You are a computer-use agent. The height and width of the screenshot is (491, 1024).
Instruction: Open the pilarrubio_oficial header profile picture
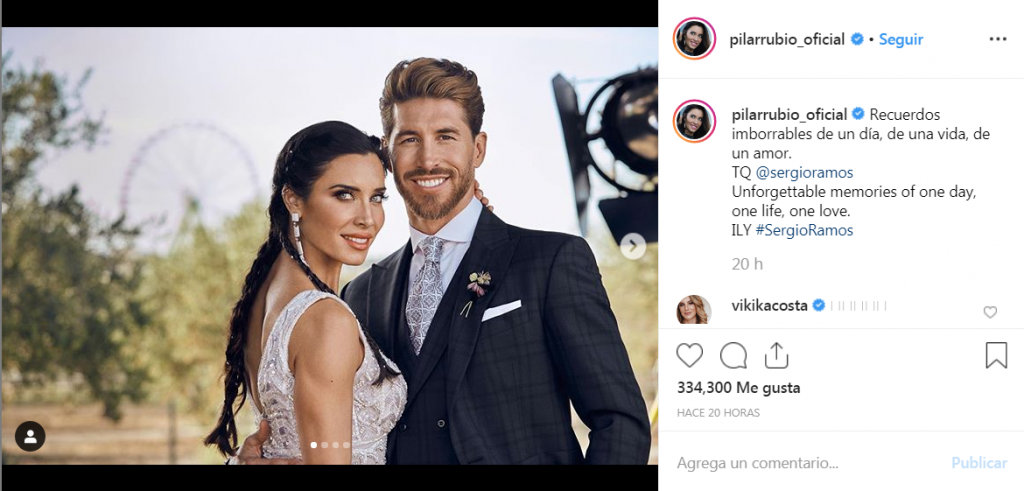[x=694, y=39]
